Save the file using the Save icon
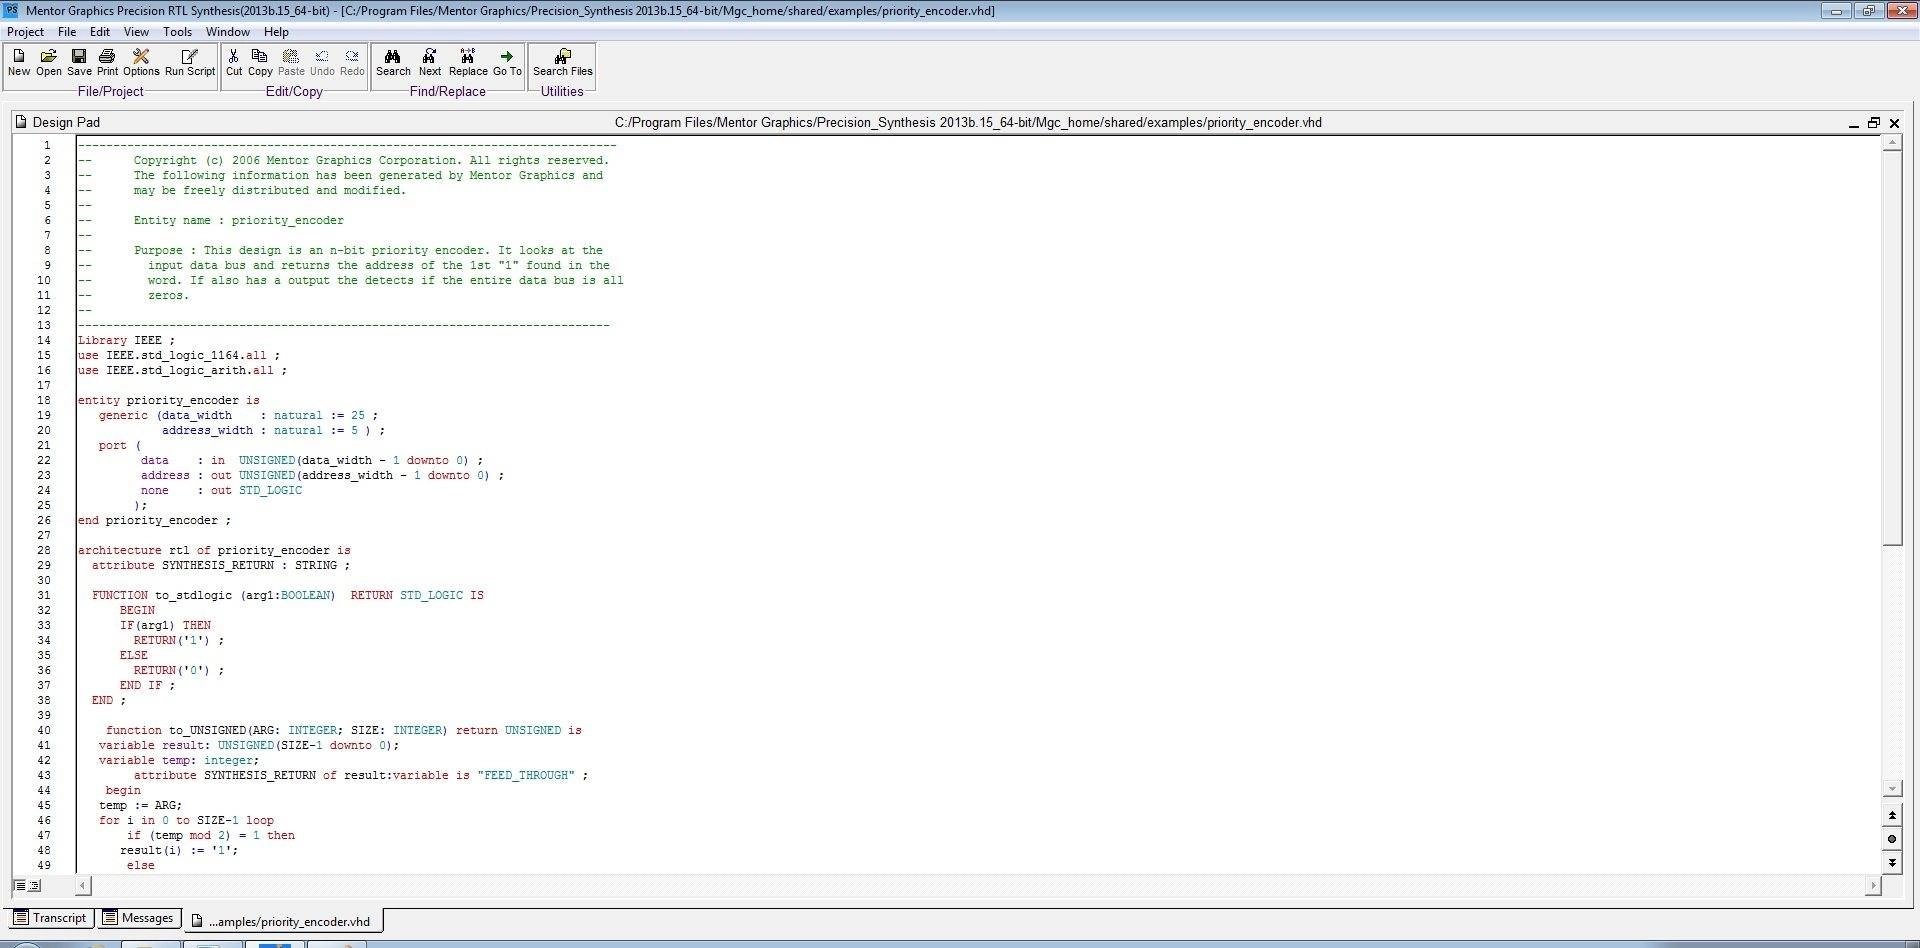Viewport: 1920px width, 948px height. click(79, 63)
